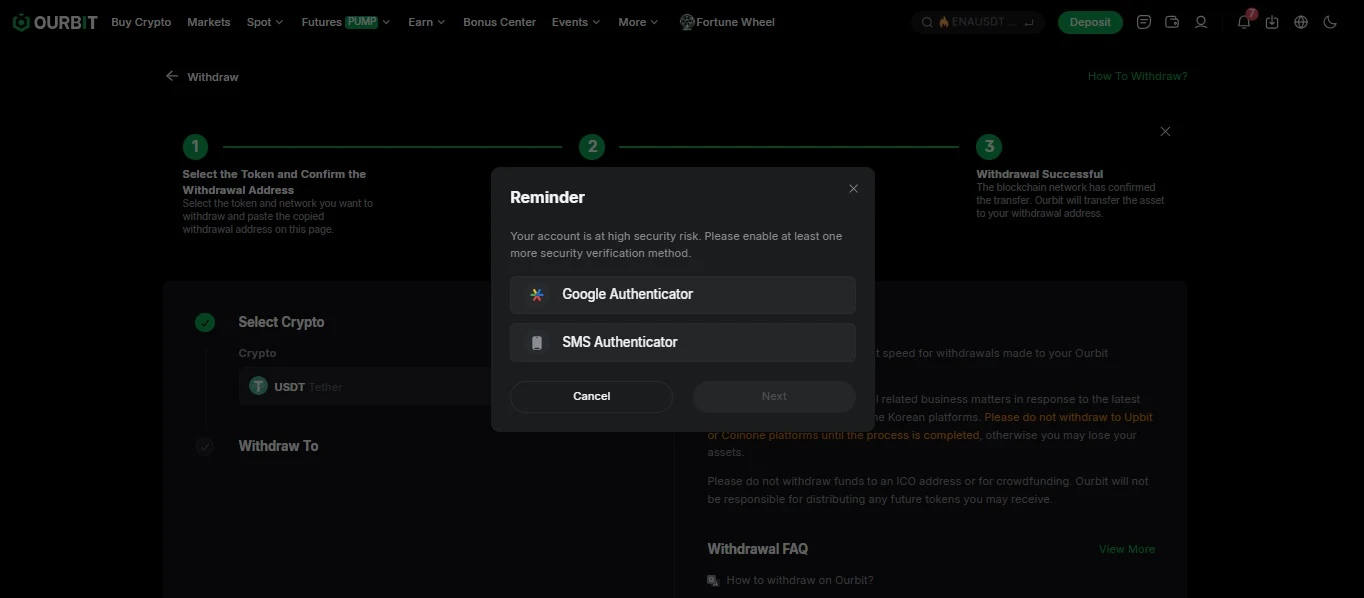Click the download app icon

pyautogui.click(x=1272, y=22)
